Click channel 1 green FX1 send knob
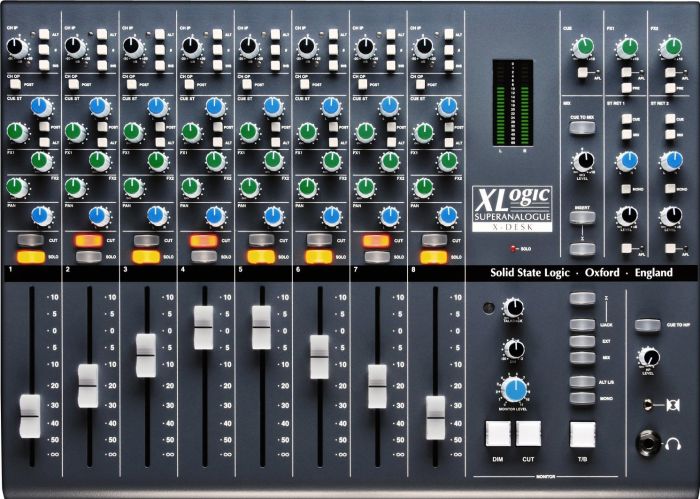This screenshot has width=700, height=499. pyautogui.click(x=42, y=161)
